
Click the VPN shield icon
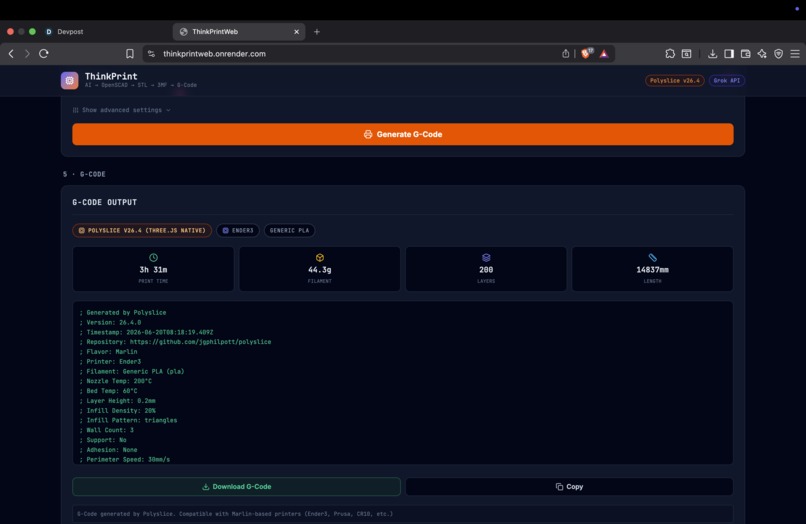point(778,53)
